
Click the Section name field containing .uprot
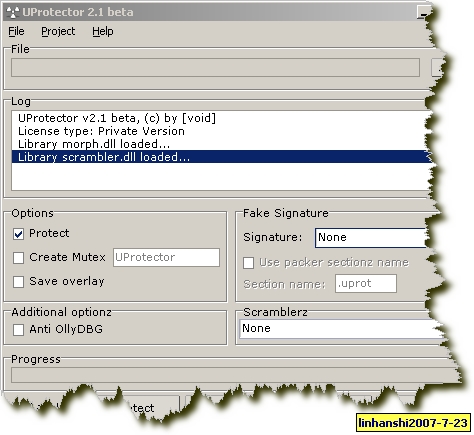pyautogui.click(x=366, y=284)
